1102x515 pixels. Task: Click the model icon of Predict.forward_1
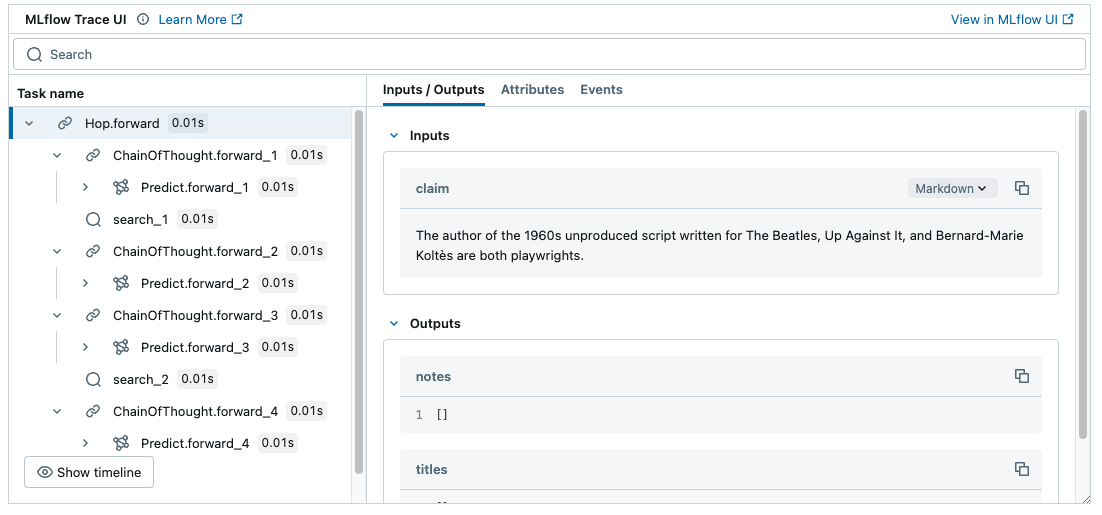tap(121, 187)
